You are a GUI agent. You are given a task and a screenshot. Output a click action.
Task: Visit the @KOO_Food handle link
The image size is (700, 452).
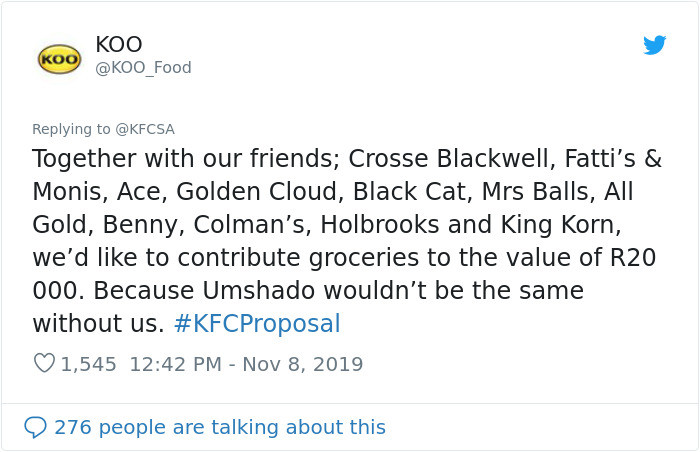pos(143,68)
